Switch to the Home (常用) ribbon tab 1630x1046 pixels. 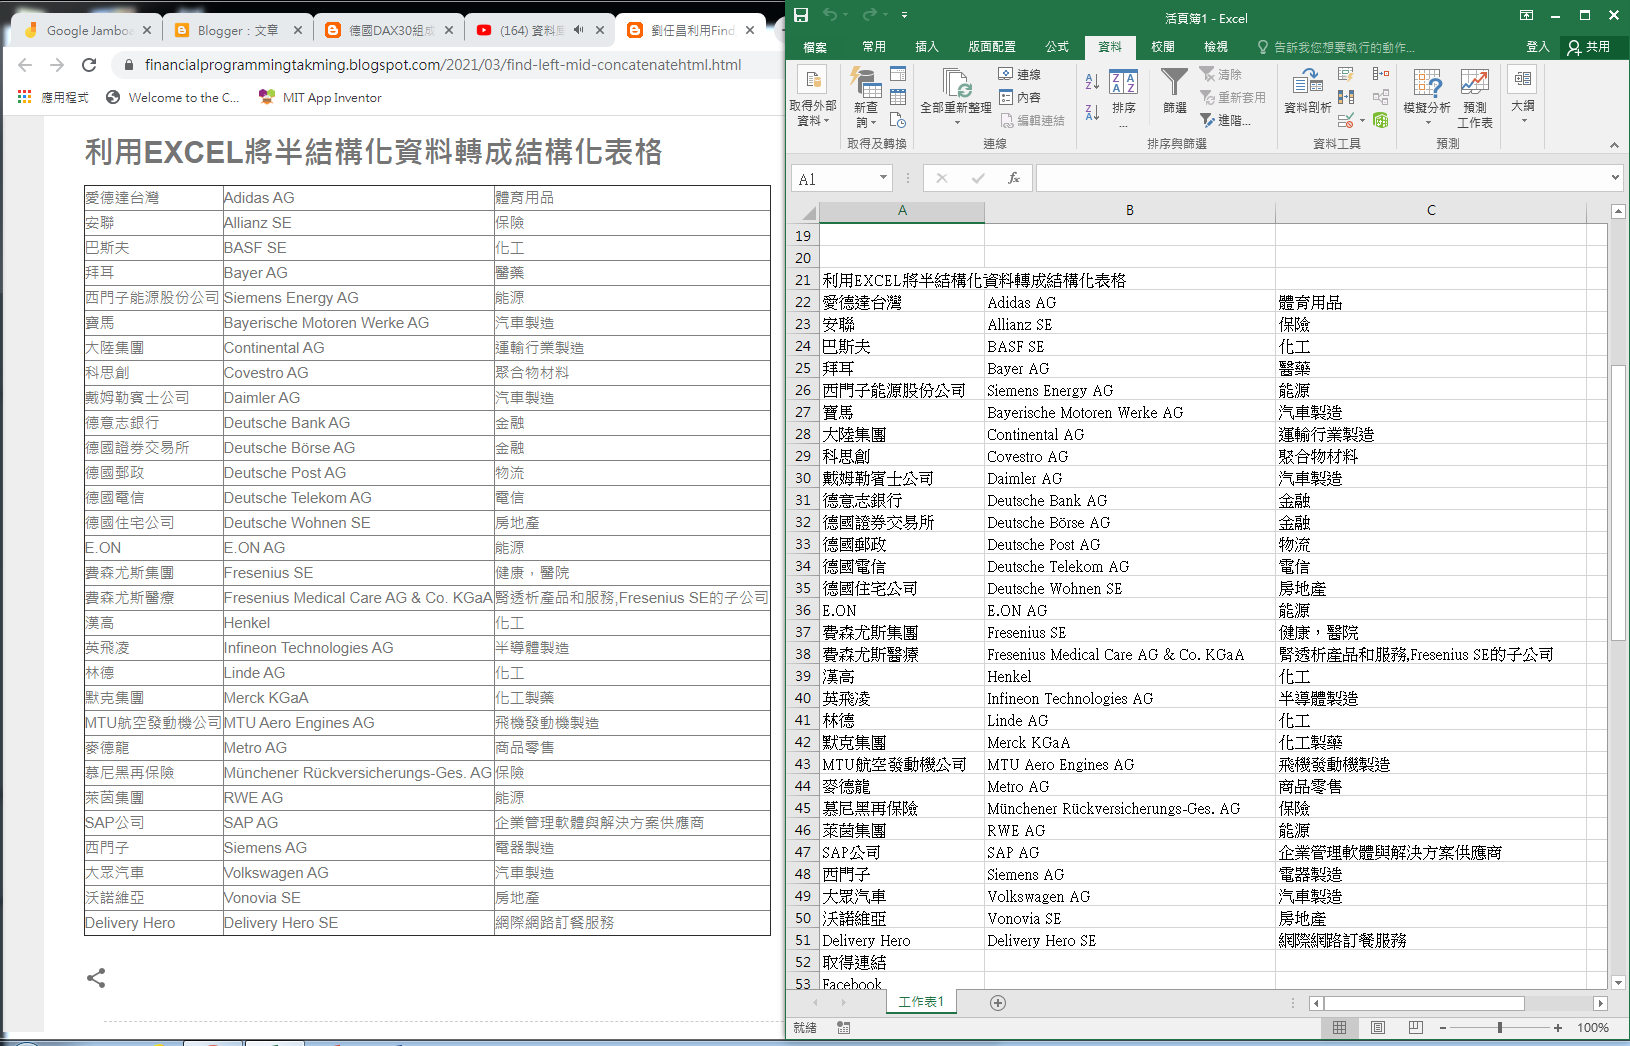874,47
